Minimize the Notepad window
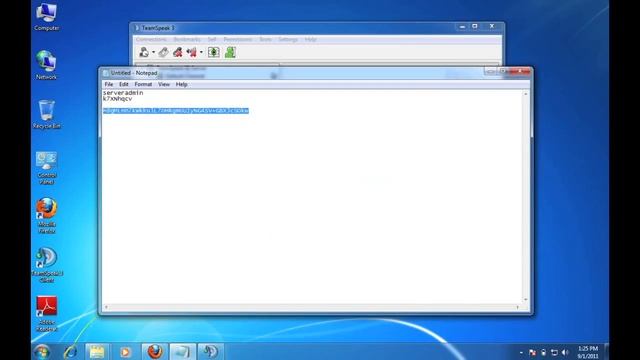This screenshot has width=640, height=360. 490,71
